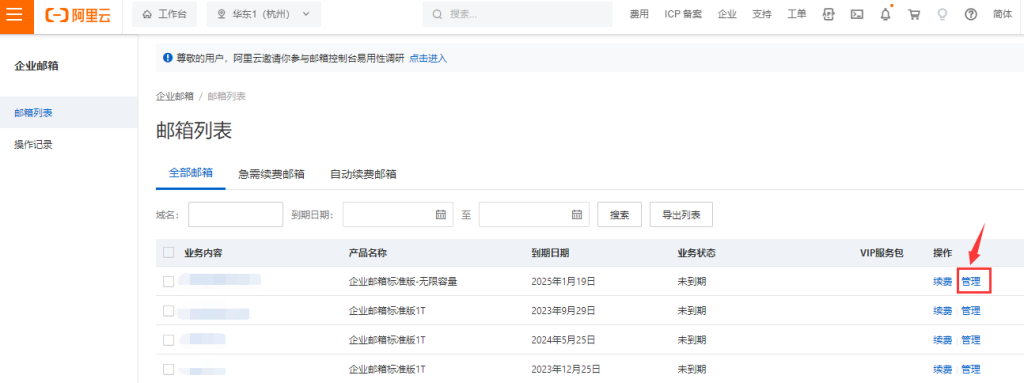Click 续费 for the 2023年12月25日 row
Screen dimensions: 1024x383
coord(942,369)
